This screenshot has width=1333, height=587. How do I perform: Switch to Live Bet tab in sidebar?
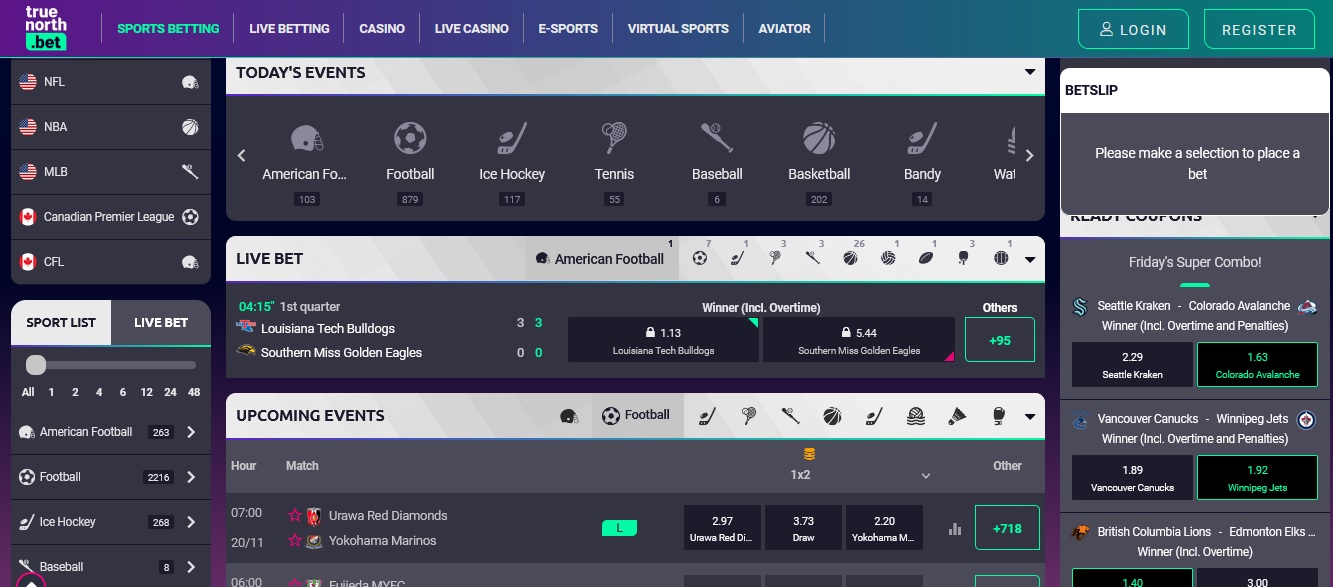[x=161, y=323]
